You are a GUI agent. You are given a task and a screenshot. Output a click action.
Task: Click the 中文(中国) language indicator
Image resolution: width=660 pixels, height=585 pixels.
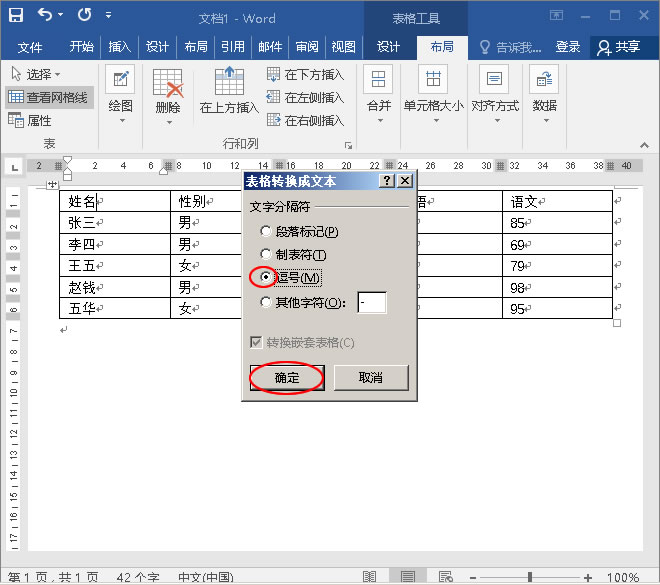[205, 577]
